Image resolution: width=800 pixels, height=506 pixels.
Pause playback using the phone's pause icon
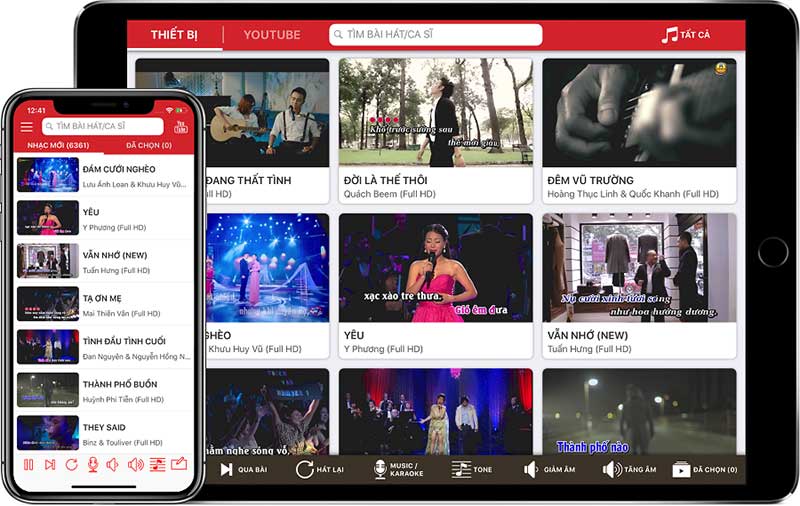tap(29, 464)
